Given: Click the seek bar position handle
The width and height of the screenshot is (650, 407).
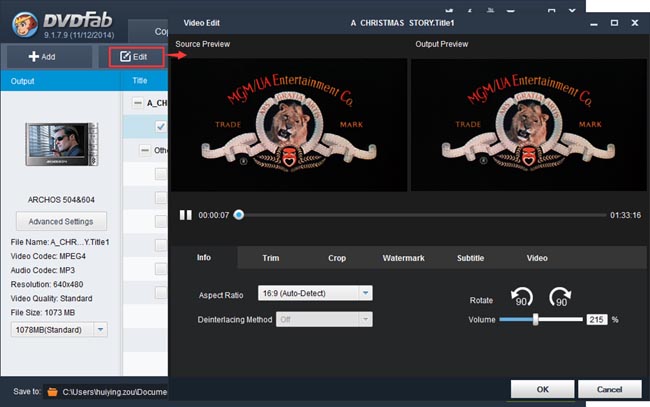Looking at the screenshot, I should (239, 215).
